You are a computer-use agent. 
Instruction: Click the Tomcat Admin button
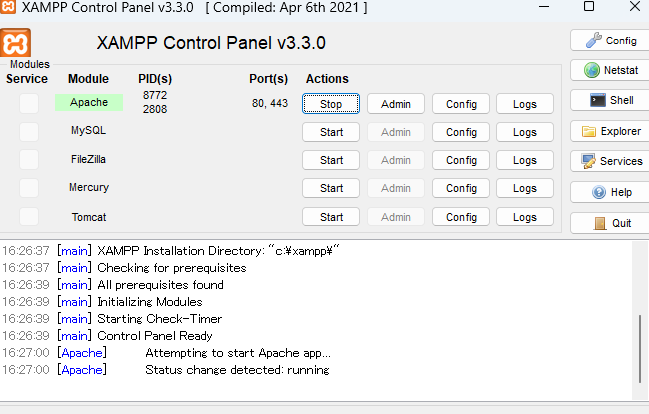[396, 217]
